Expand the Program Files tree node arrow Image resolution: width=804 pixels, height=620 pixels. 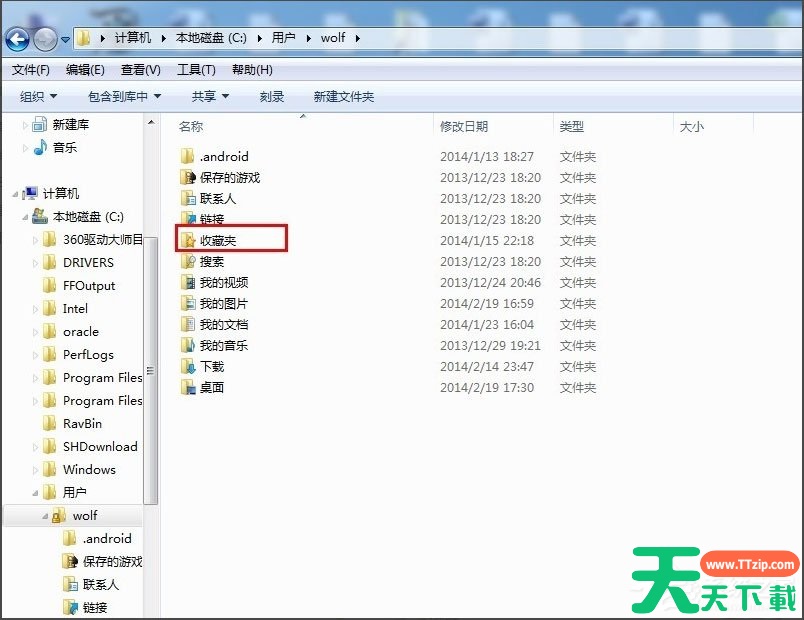tap(36, 378)
